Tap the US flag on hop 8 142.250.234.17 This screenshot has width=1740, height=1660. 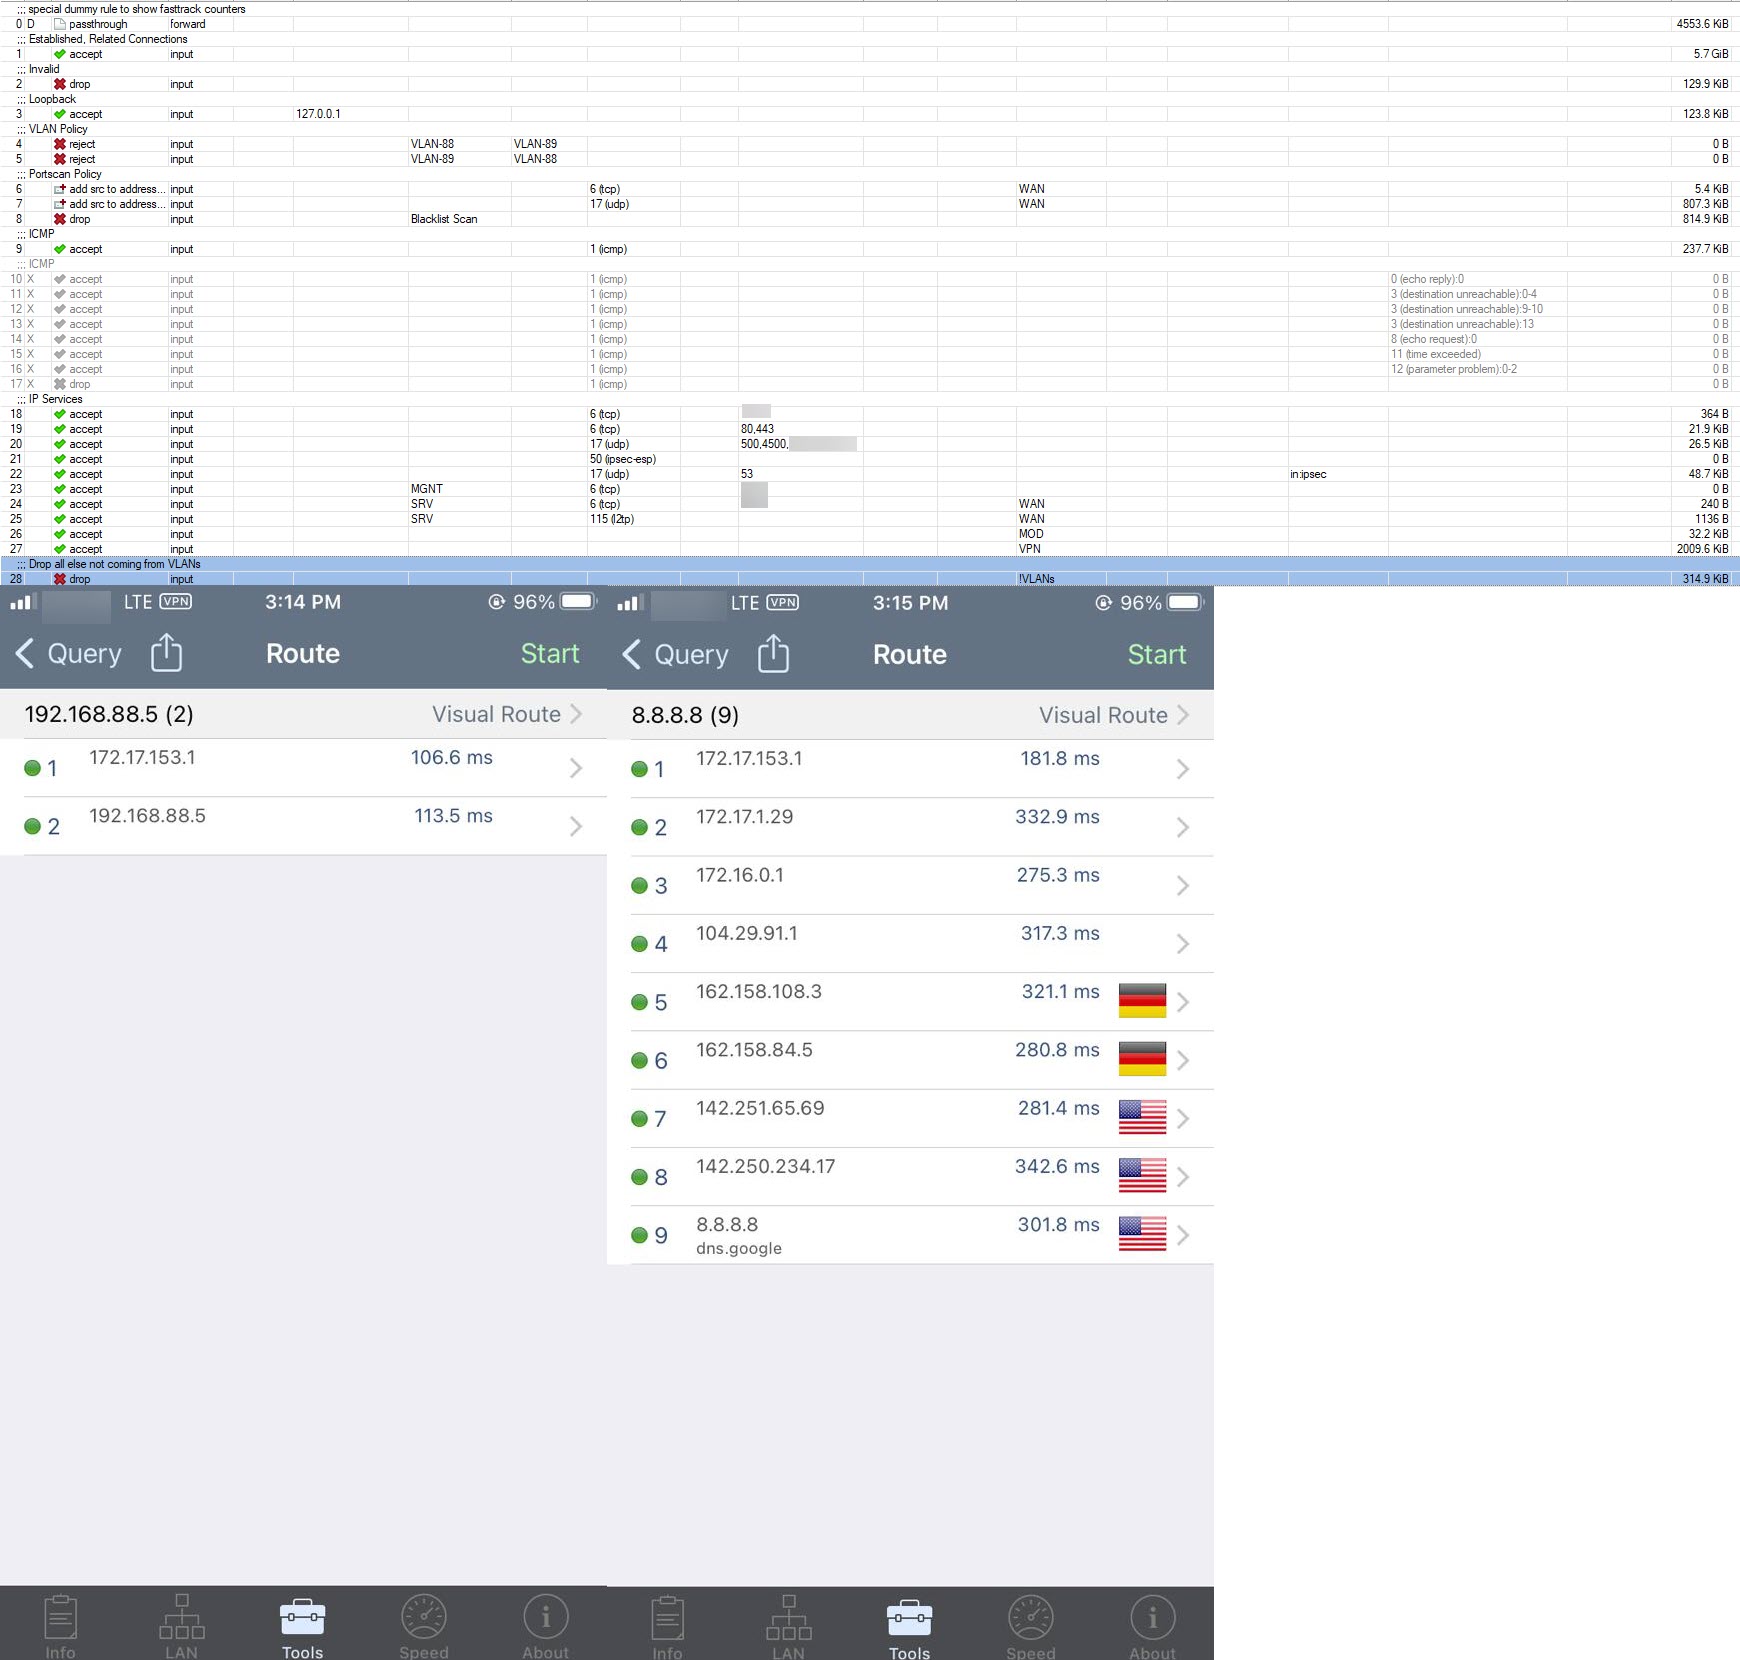(x=1142, y=1175)
